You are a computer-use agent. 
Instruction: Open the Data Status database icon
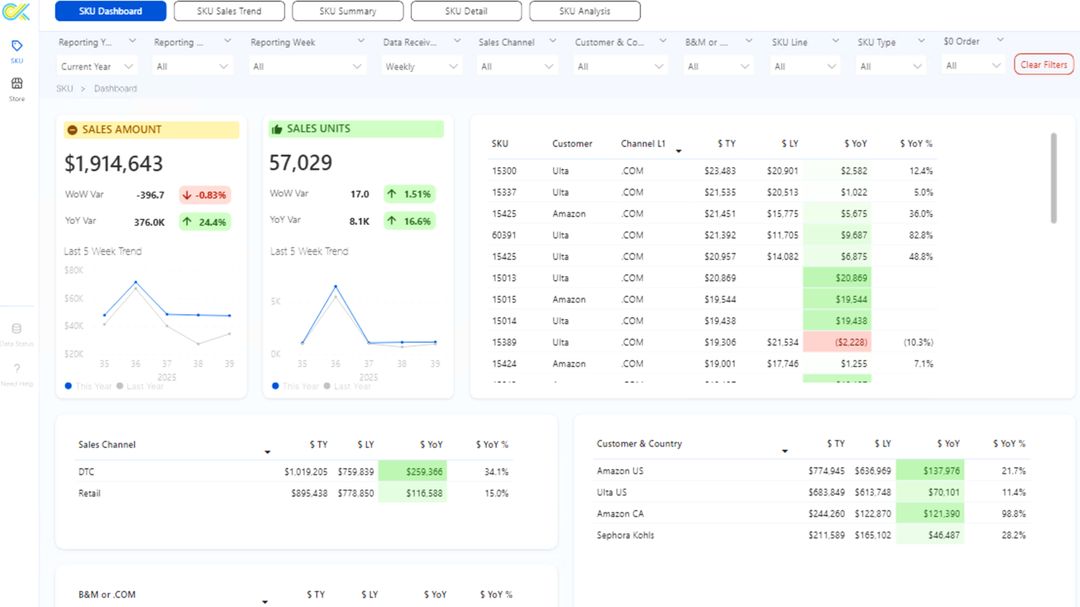(x=17, y=329)
